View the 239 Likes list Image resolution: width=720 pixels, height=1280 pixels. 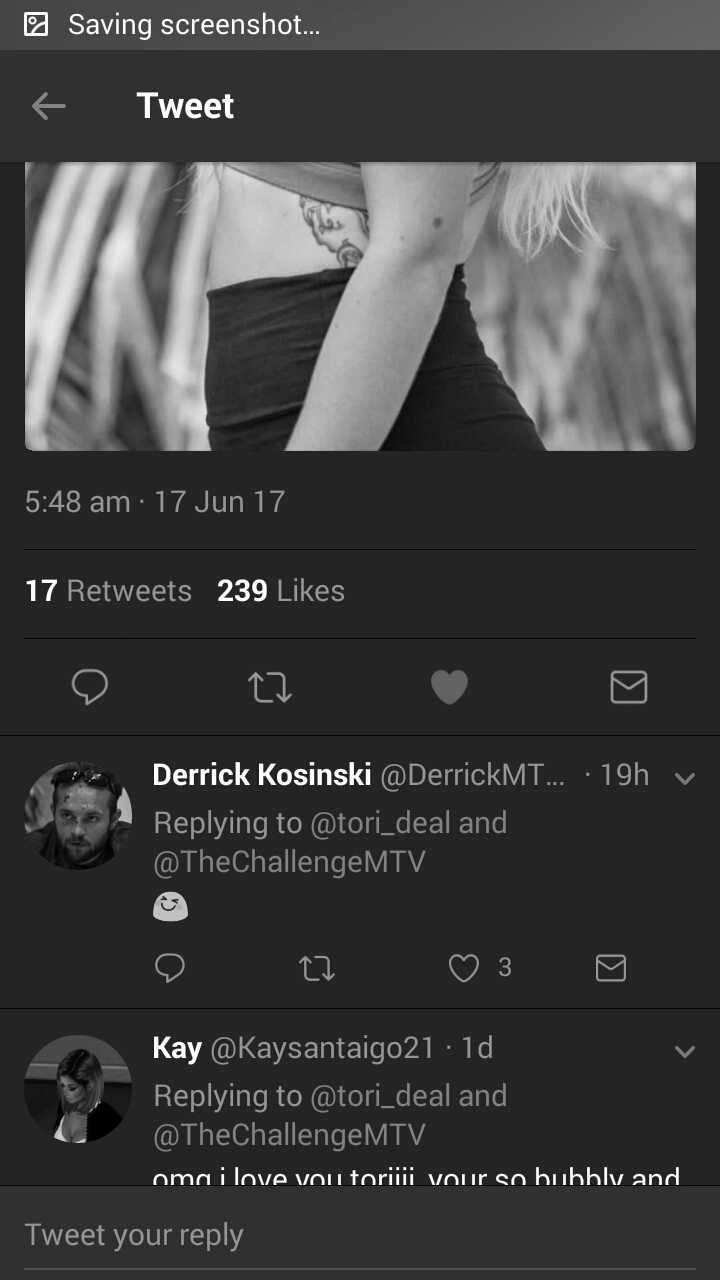click(281, 590)
